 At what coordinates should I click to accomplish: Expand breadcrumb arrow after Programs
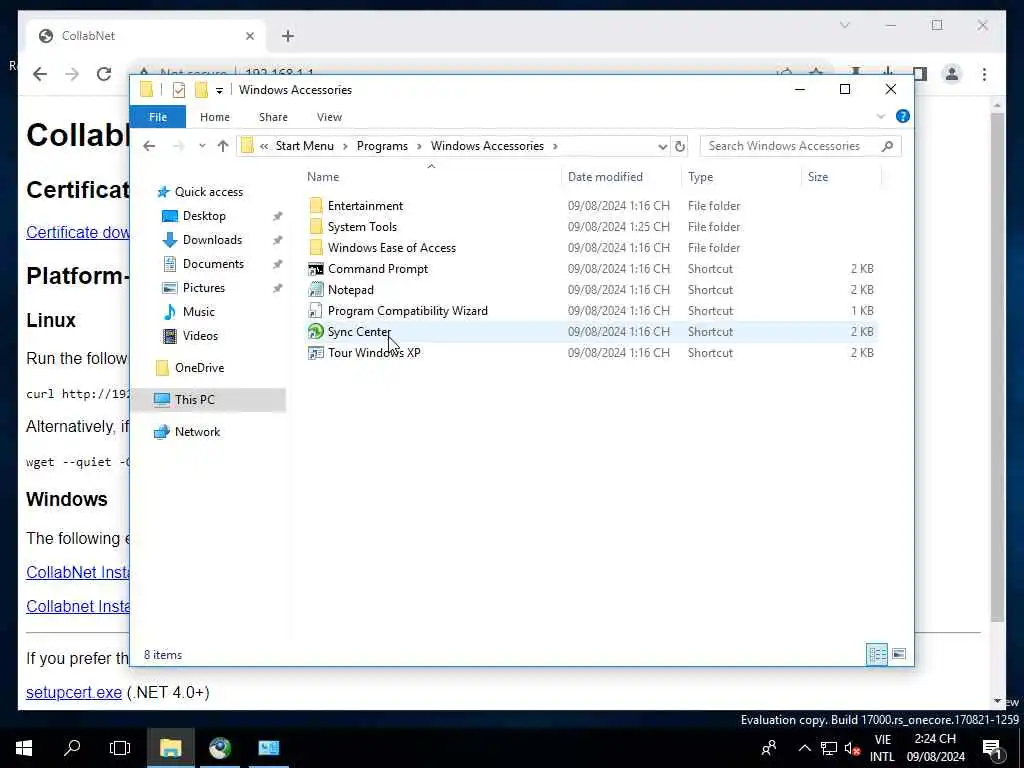[419, 146]
